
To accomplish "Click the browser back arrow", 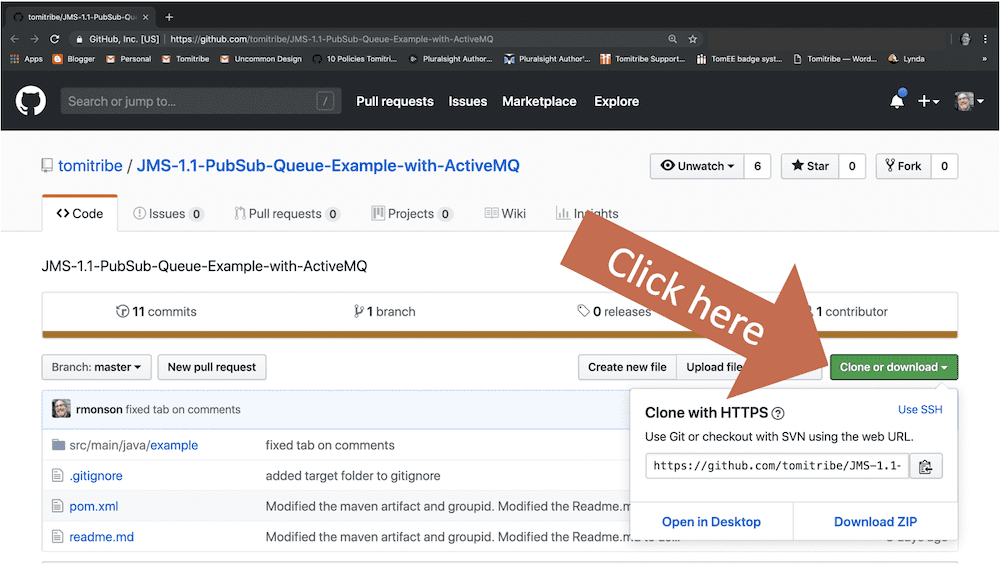I will (x=15, y=39).
